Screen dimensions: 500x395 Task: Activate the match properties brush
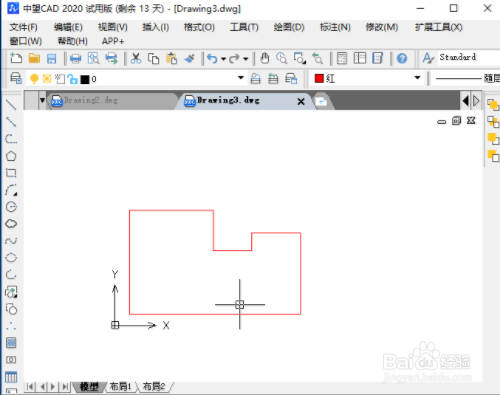click(189, 59)
